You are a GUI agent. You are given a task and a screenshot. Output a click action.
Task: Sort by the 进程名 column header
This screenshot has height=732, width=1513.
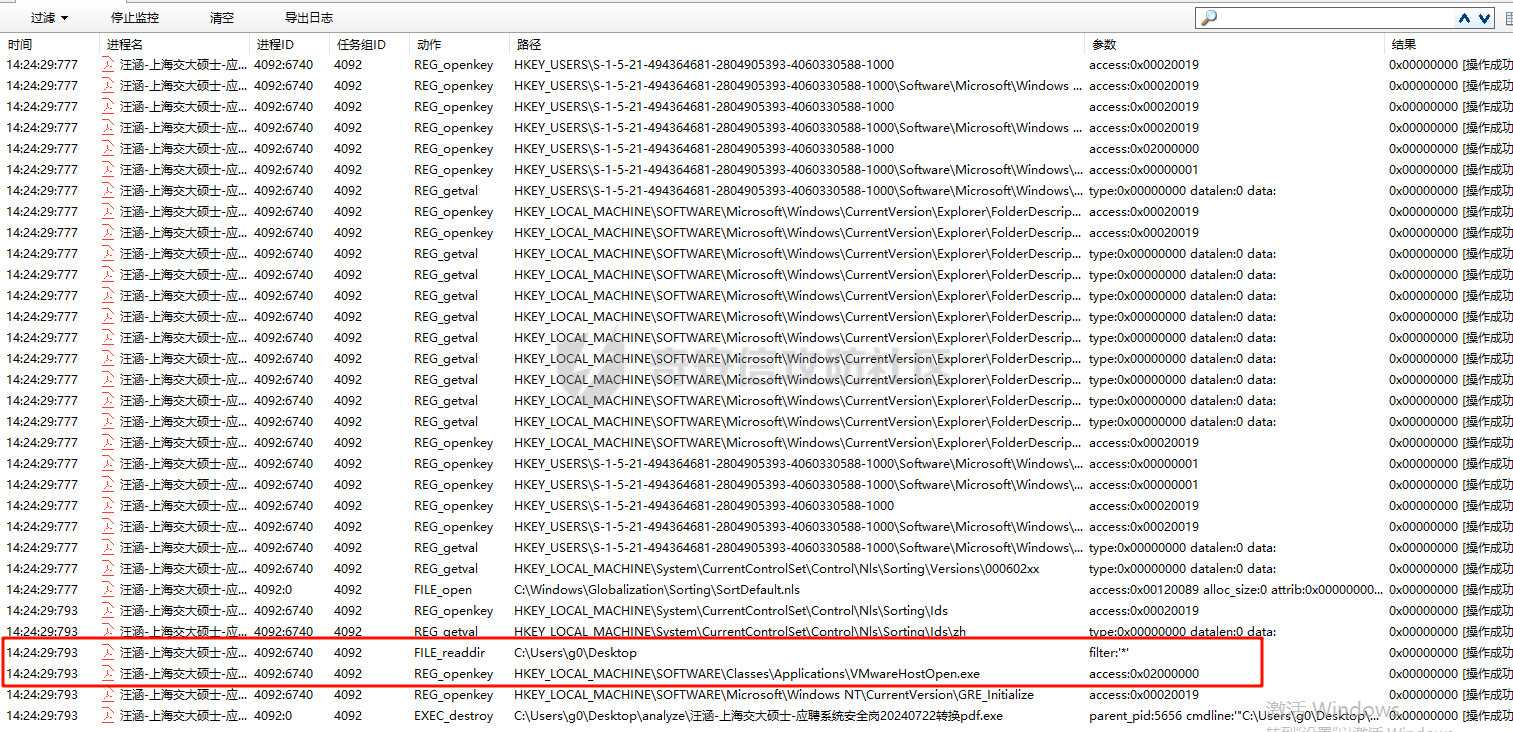[x=125, y=45]
